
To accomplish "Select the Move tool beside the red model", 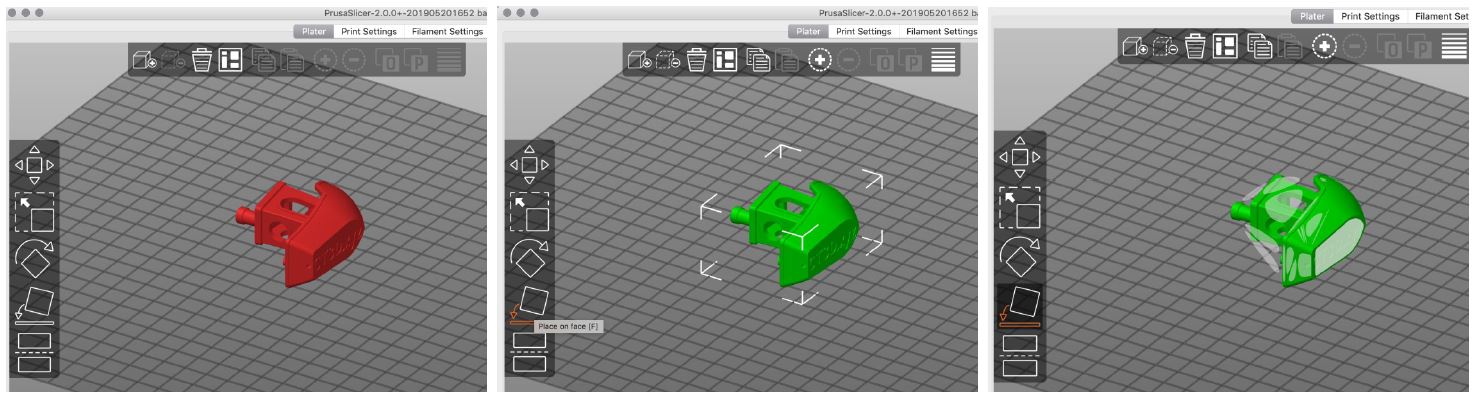I will click(34, 164).
